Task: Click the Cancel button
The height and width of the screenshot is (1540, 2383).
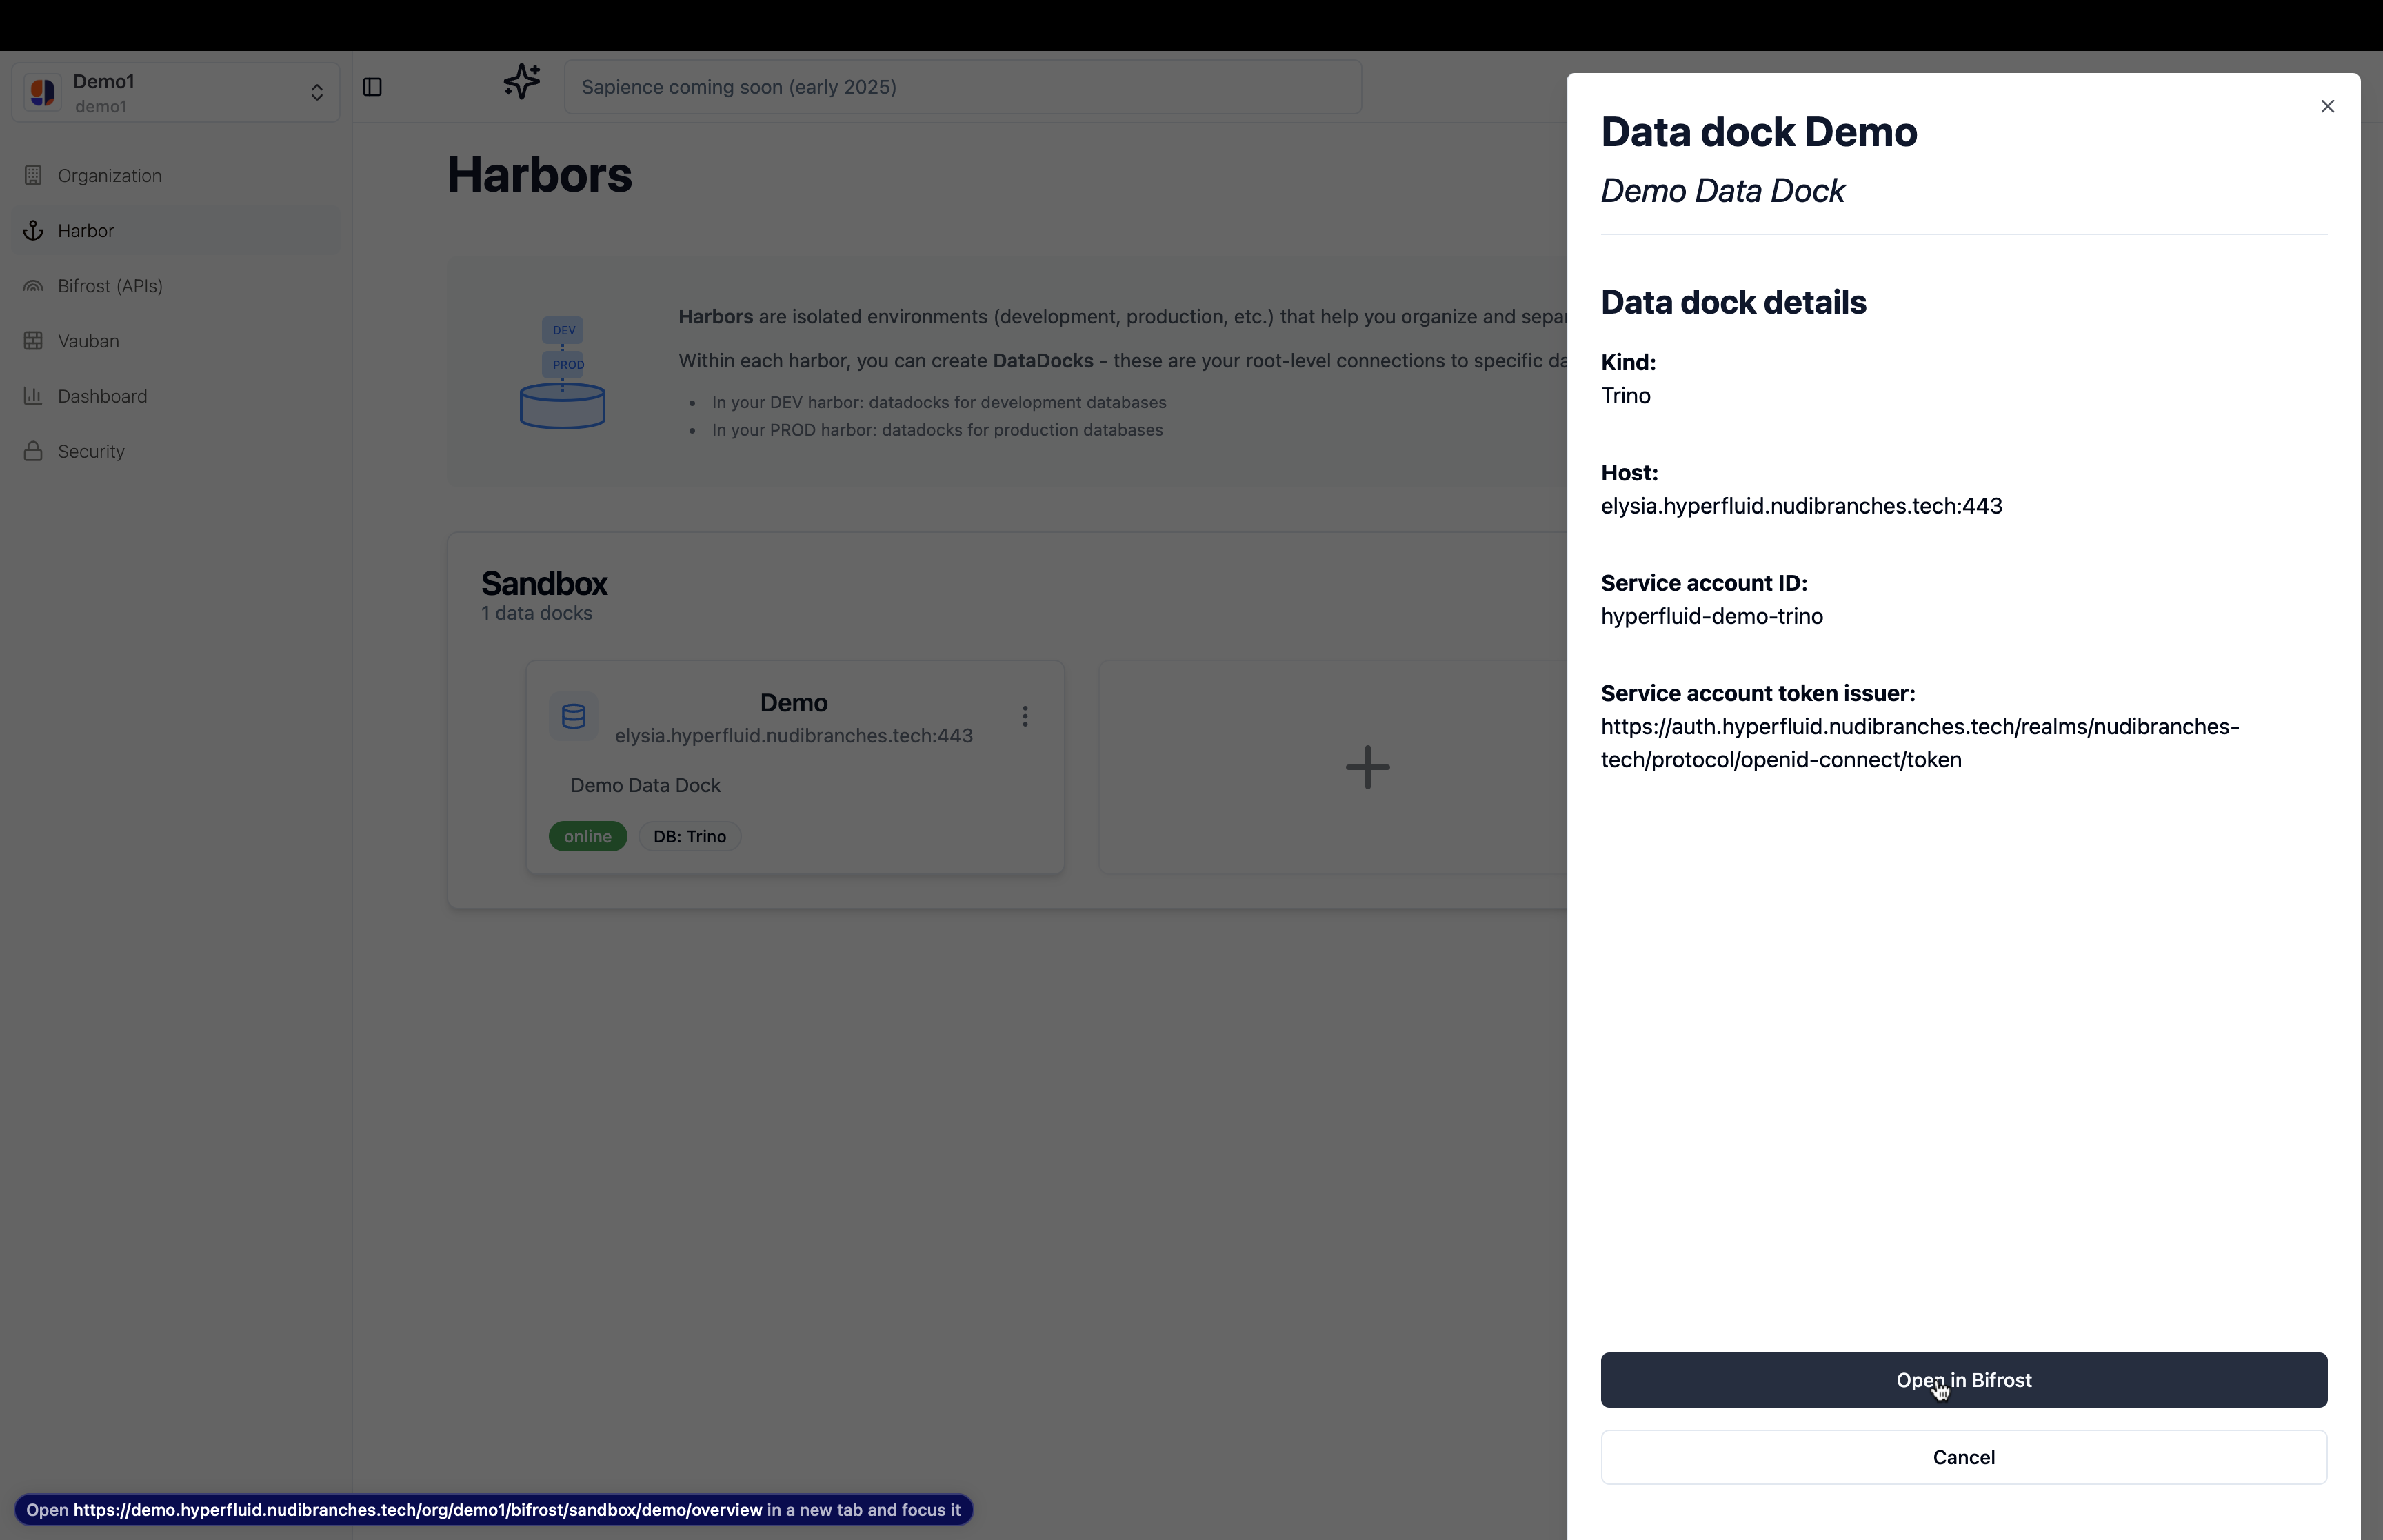Action: coord(1963,1457)
